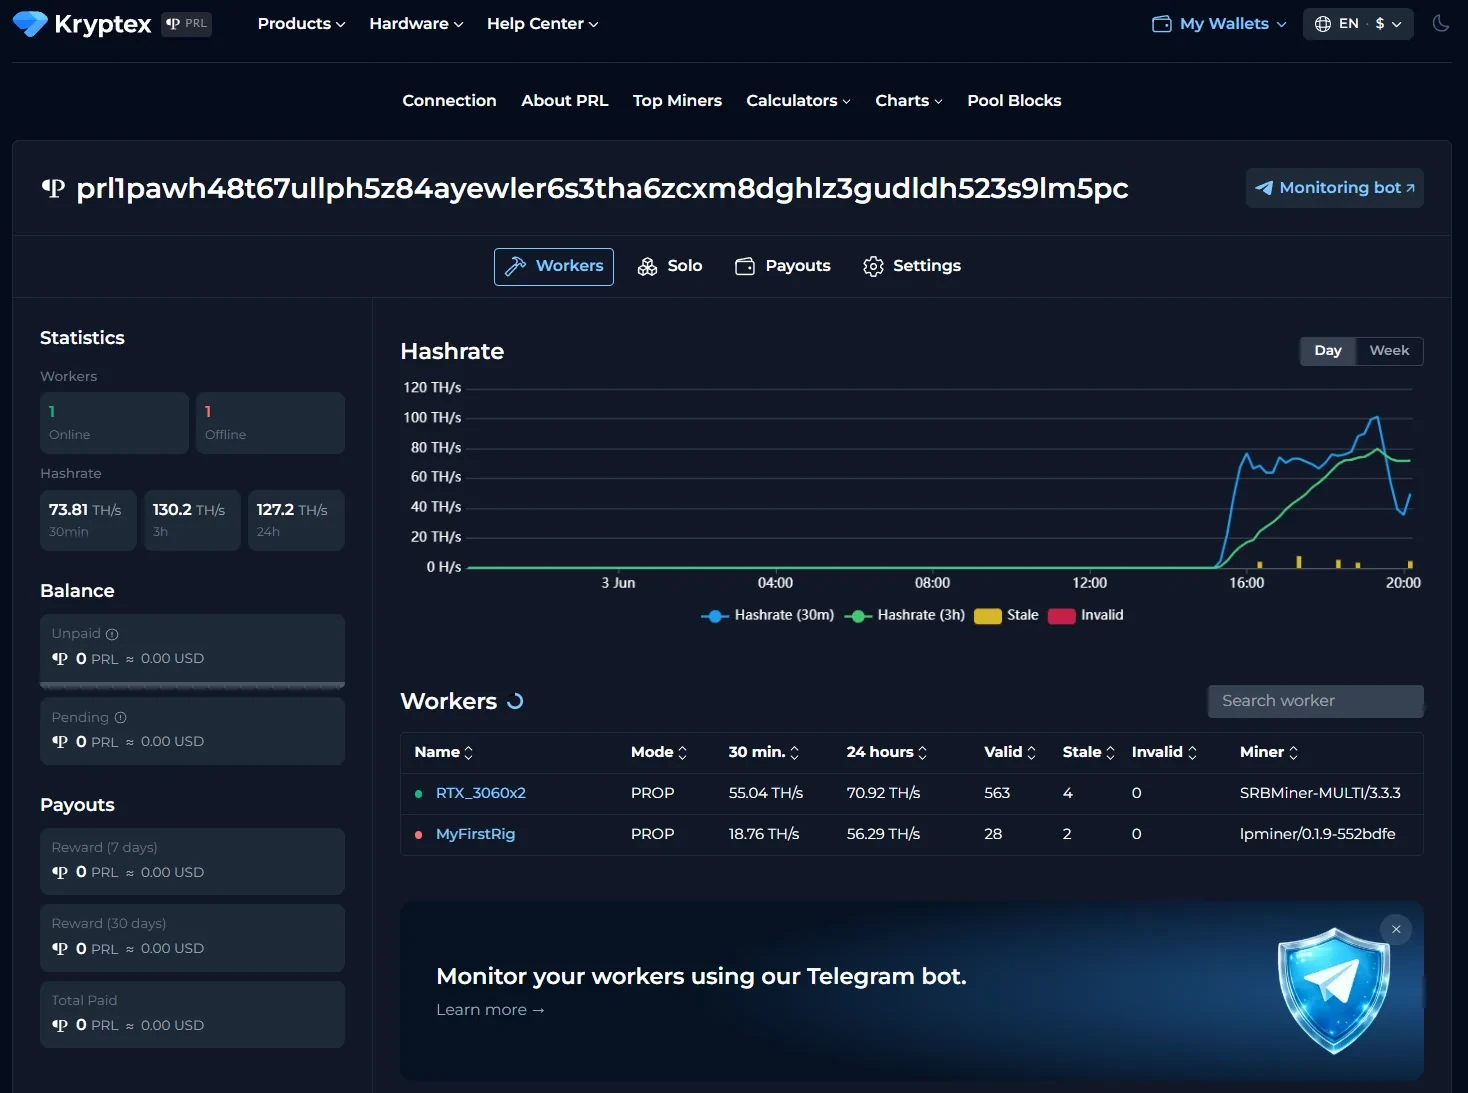This screenshot has height=1093, width=1468.
Task: Sort by Miner column arrows
Action: click(x=1293, y=753)
